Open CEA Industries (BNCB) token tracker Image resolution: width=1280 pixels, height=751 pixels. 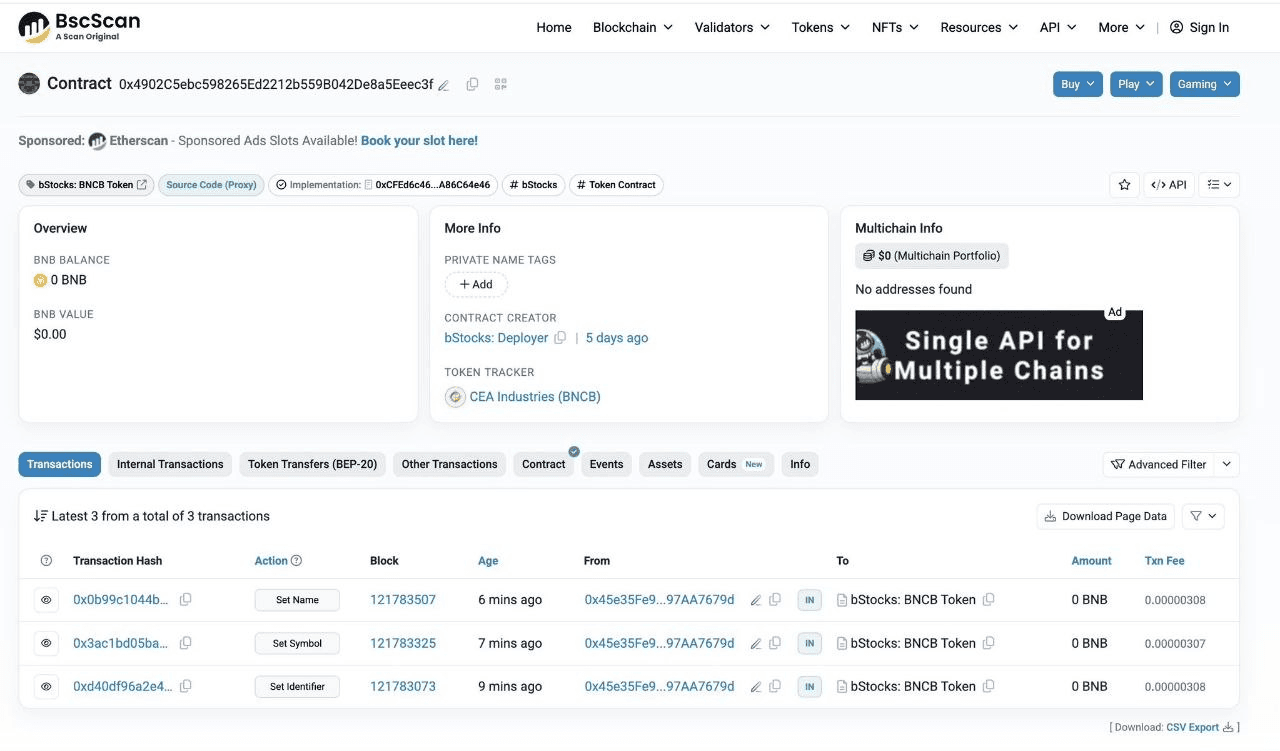point(535,397)
